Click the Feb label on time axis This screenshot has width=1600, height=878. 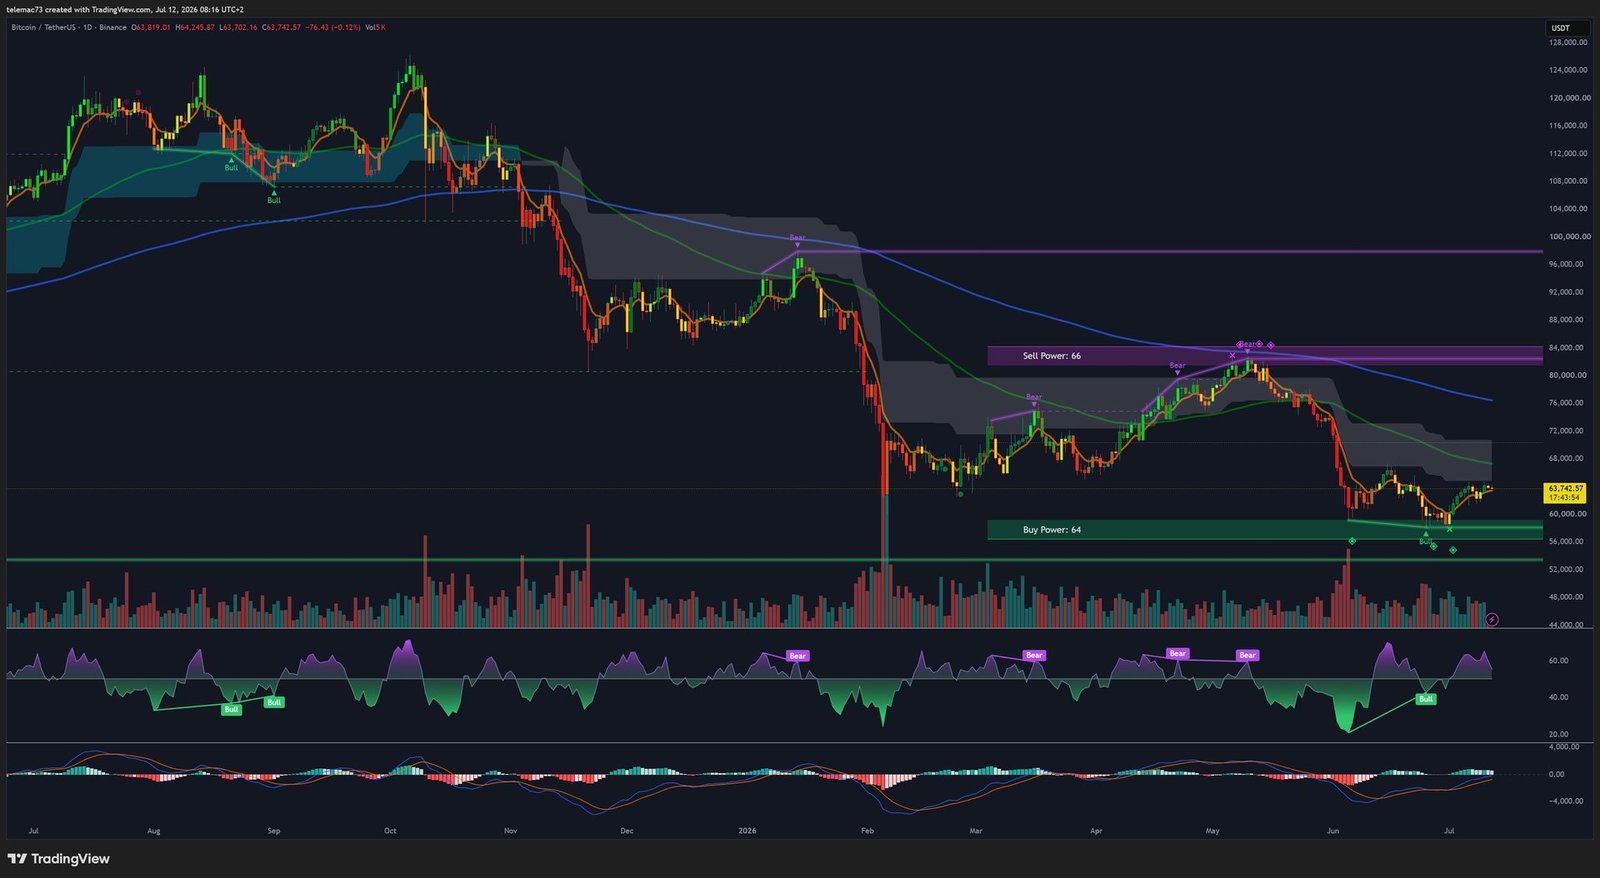tap(867, 831)
